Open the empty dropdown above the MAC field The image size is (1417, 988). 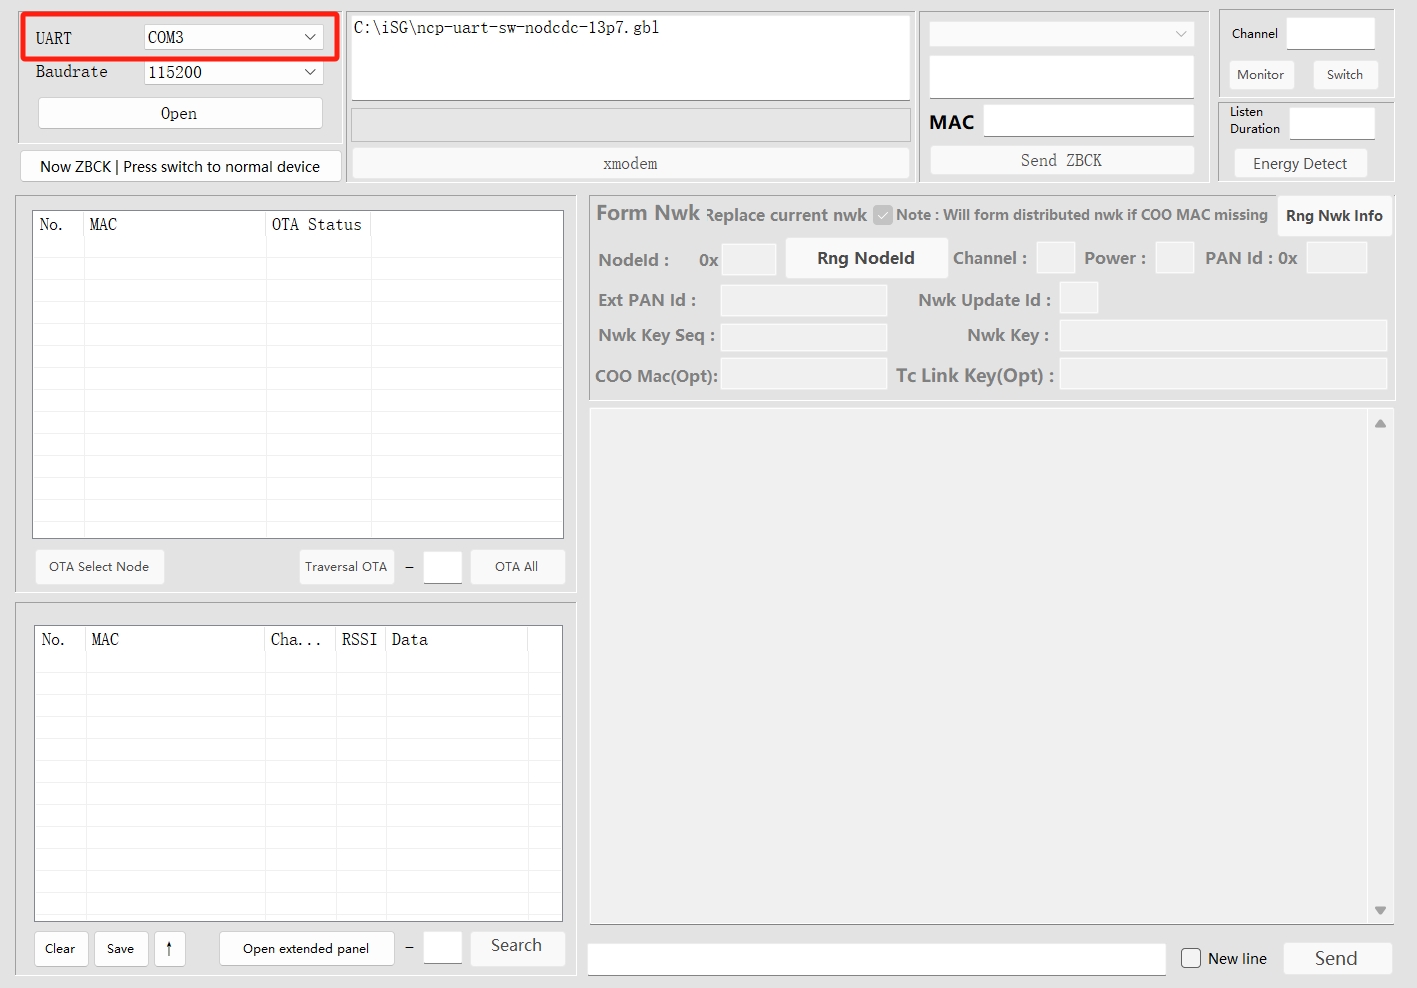pos(1061,34)
